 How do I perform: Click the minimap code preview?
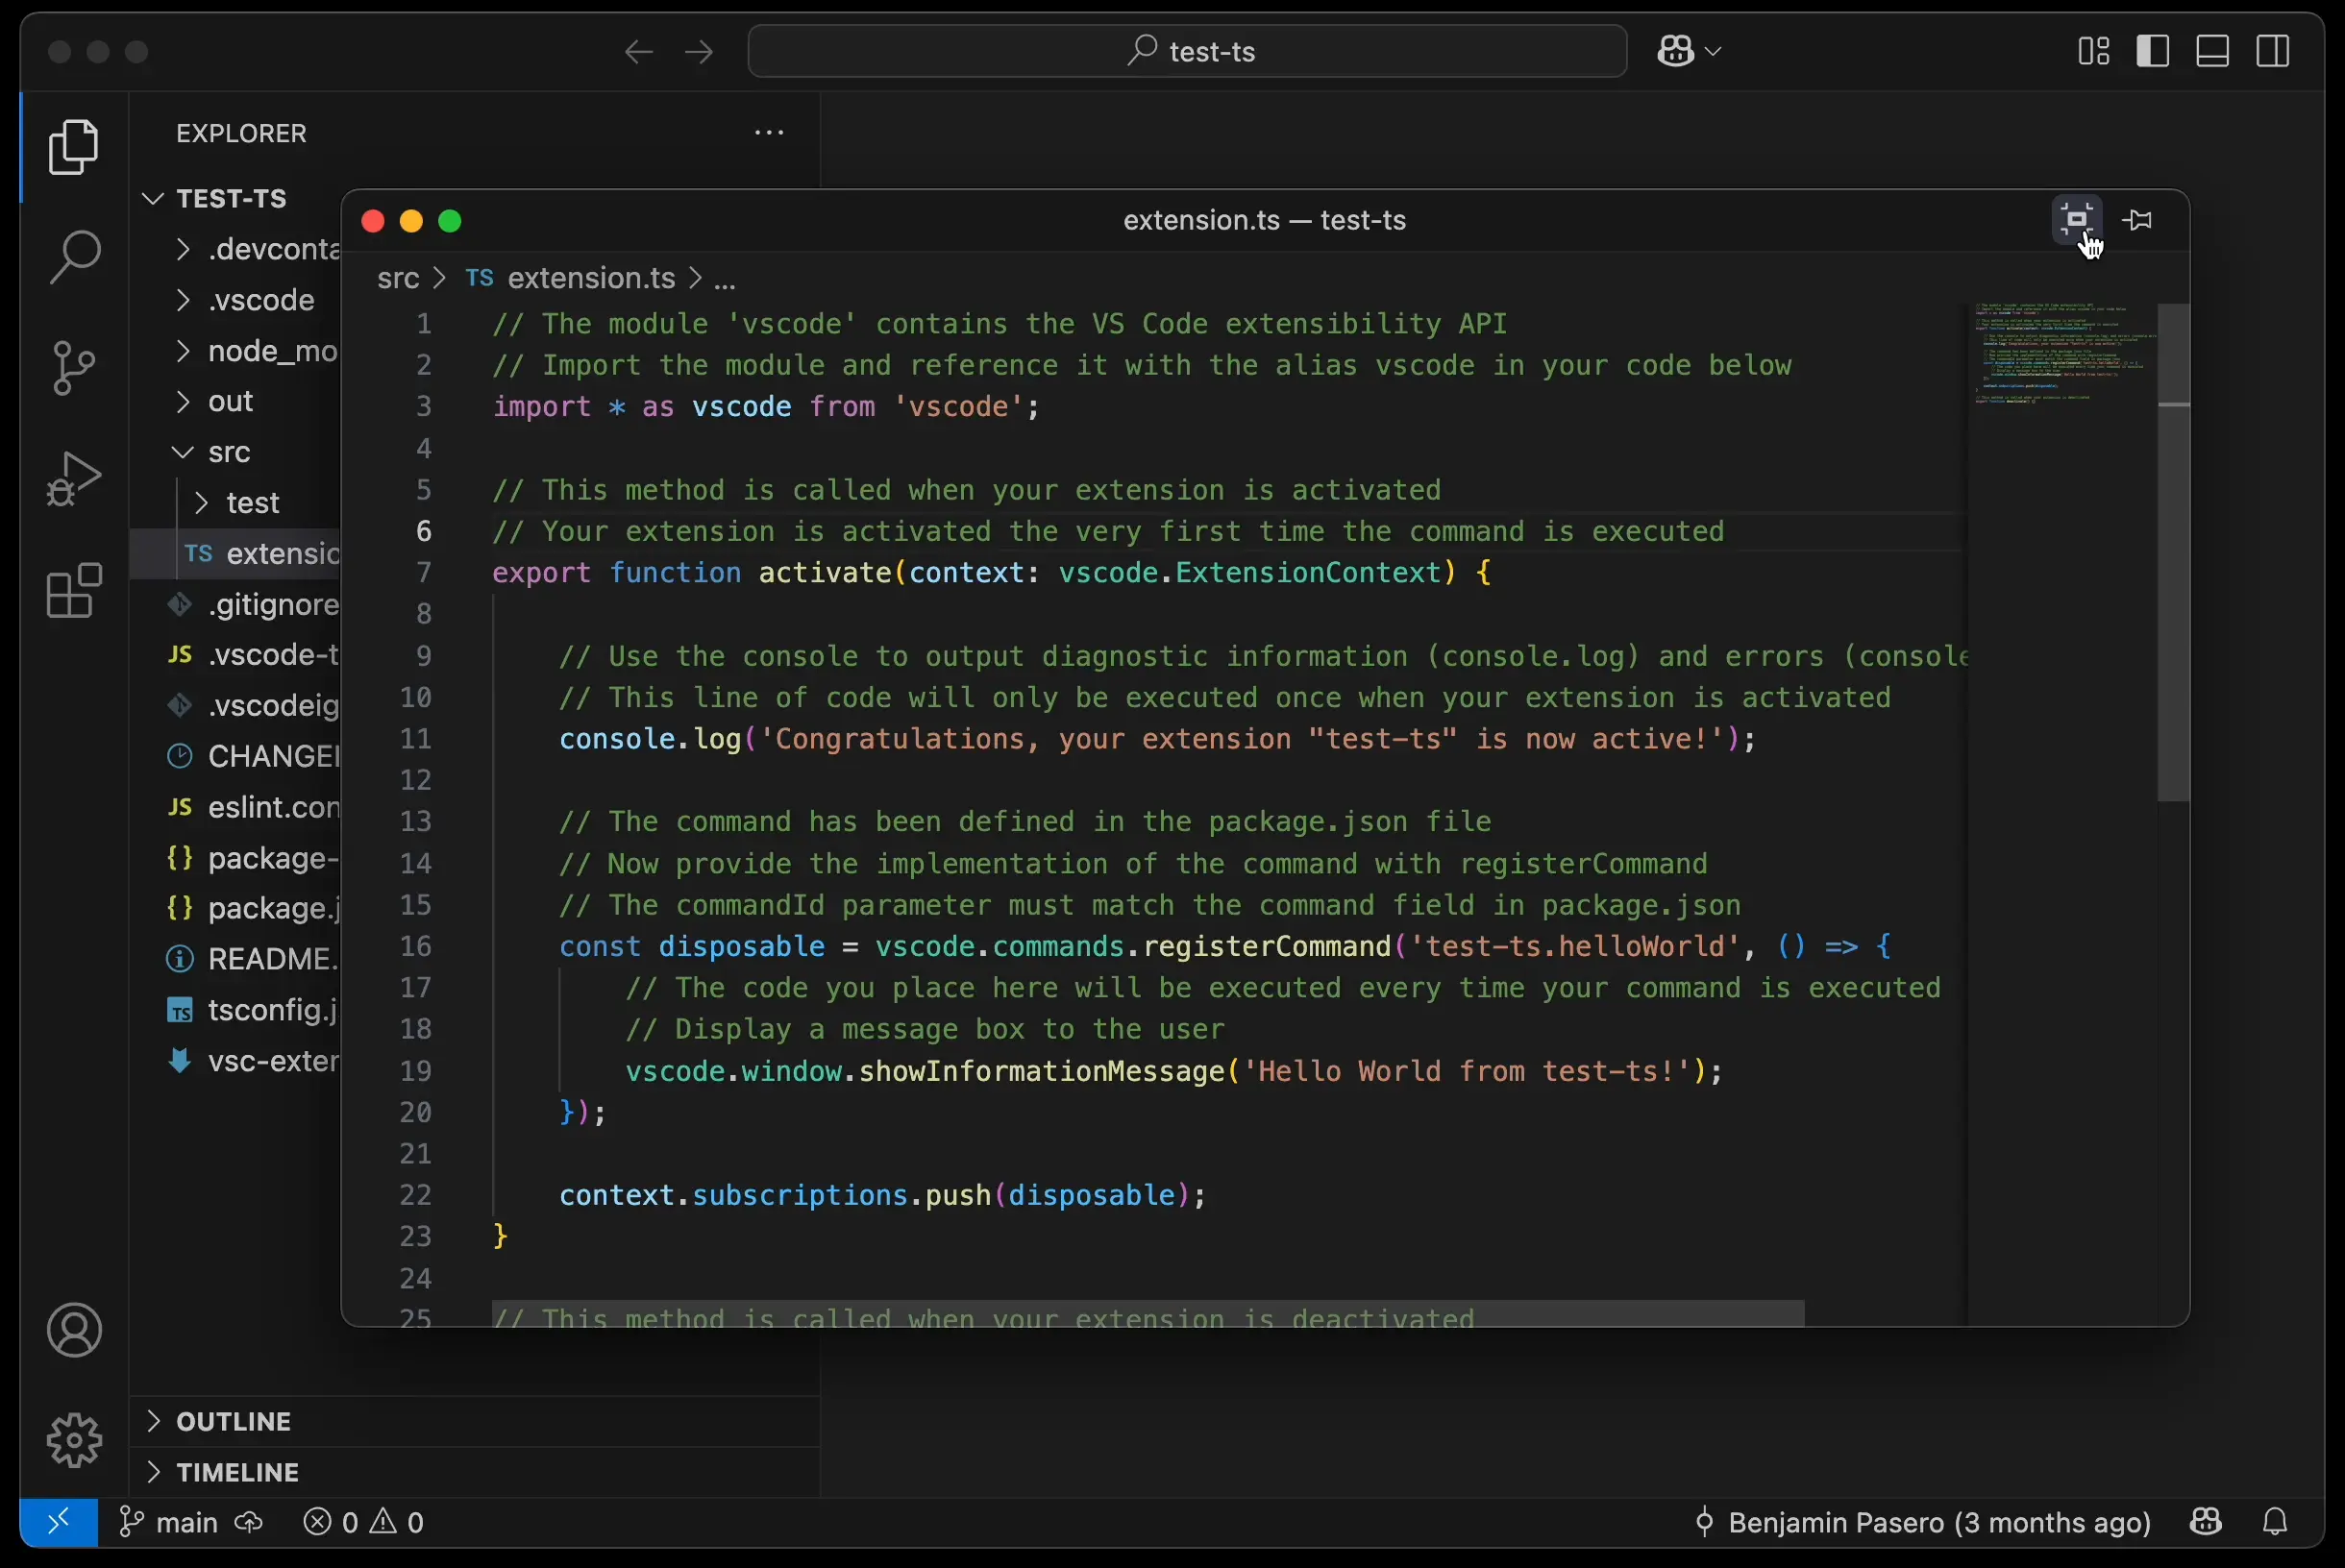(2063, 353)
